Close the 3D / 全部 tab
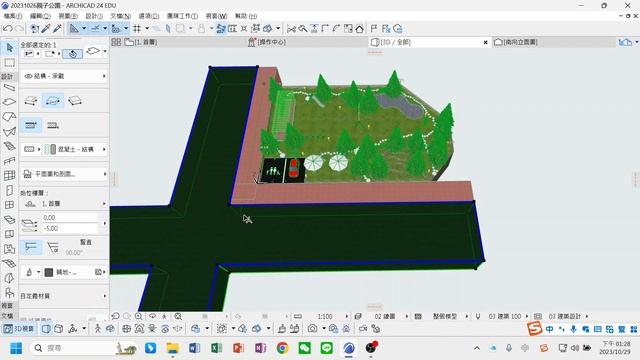Screen dimensions: 640x360 tap(485, 42)
